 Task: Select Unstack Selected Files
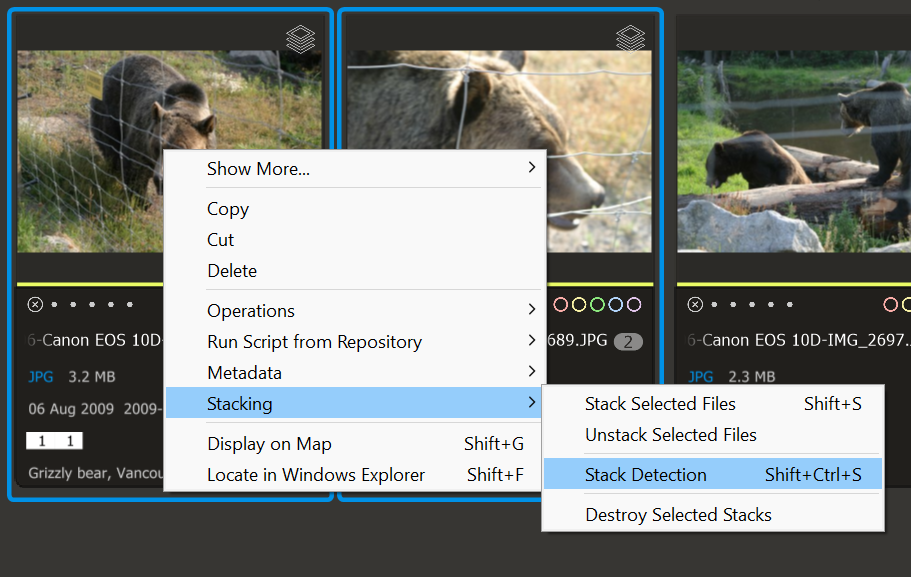(713, 435)
